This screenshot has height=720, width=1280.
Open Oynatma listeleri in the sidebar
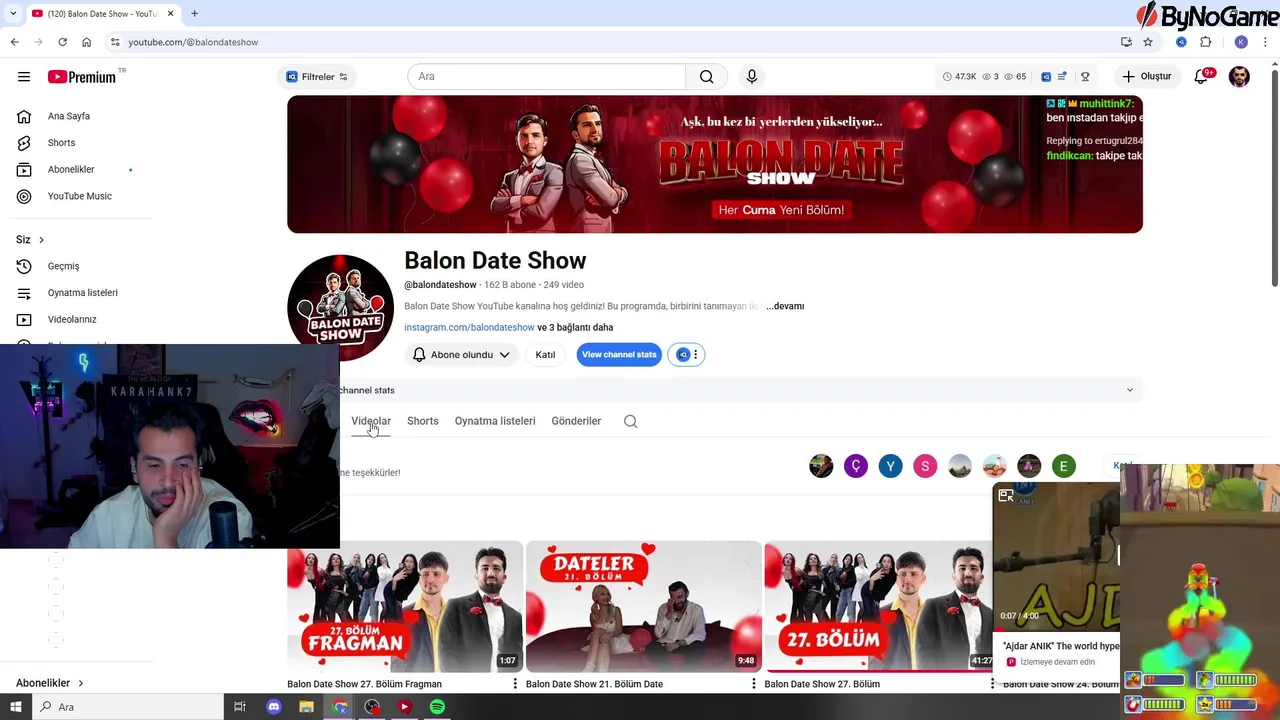coord(82,293)
